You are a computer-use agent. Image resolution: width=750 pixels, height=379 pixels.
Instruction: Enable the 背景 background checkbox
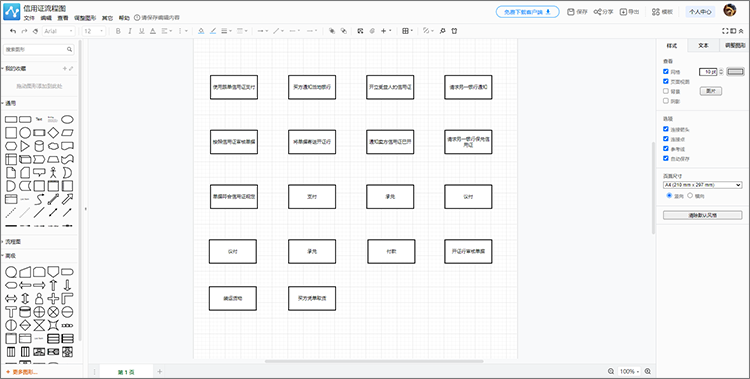[666, 91]
